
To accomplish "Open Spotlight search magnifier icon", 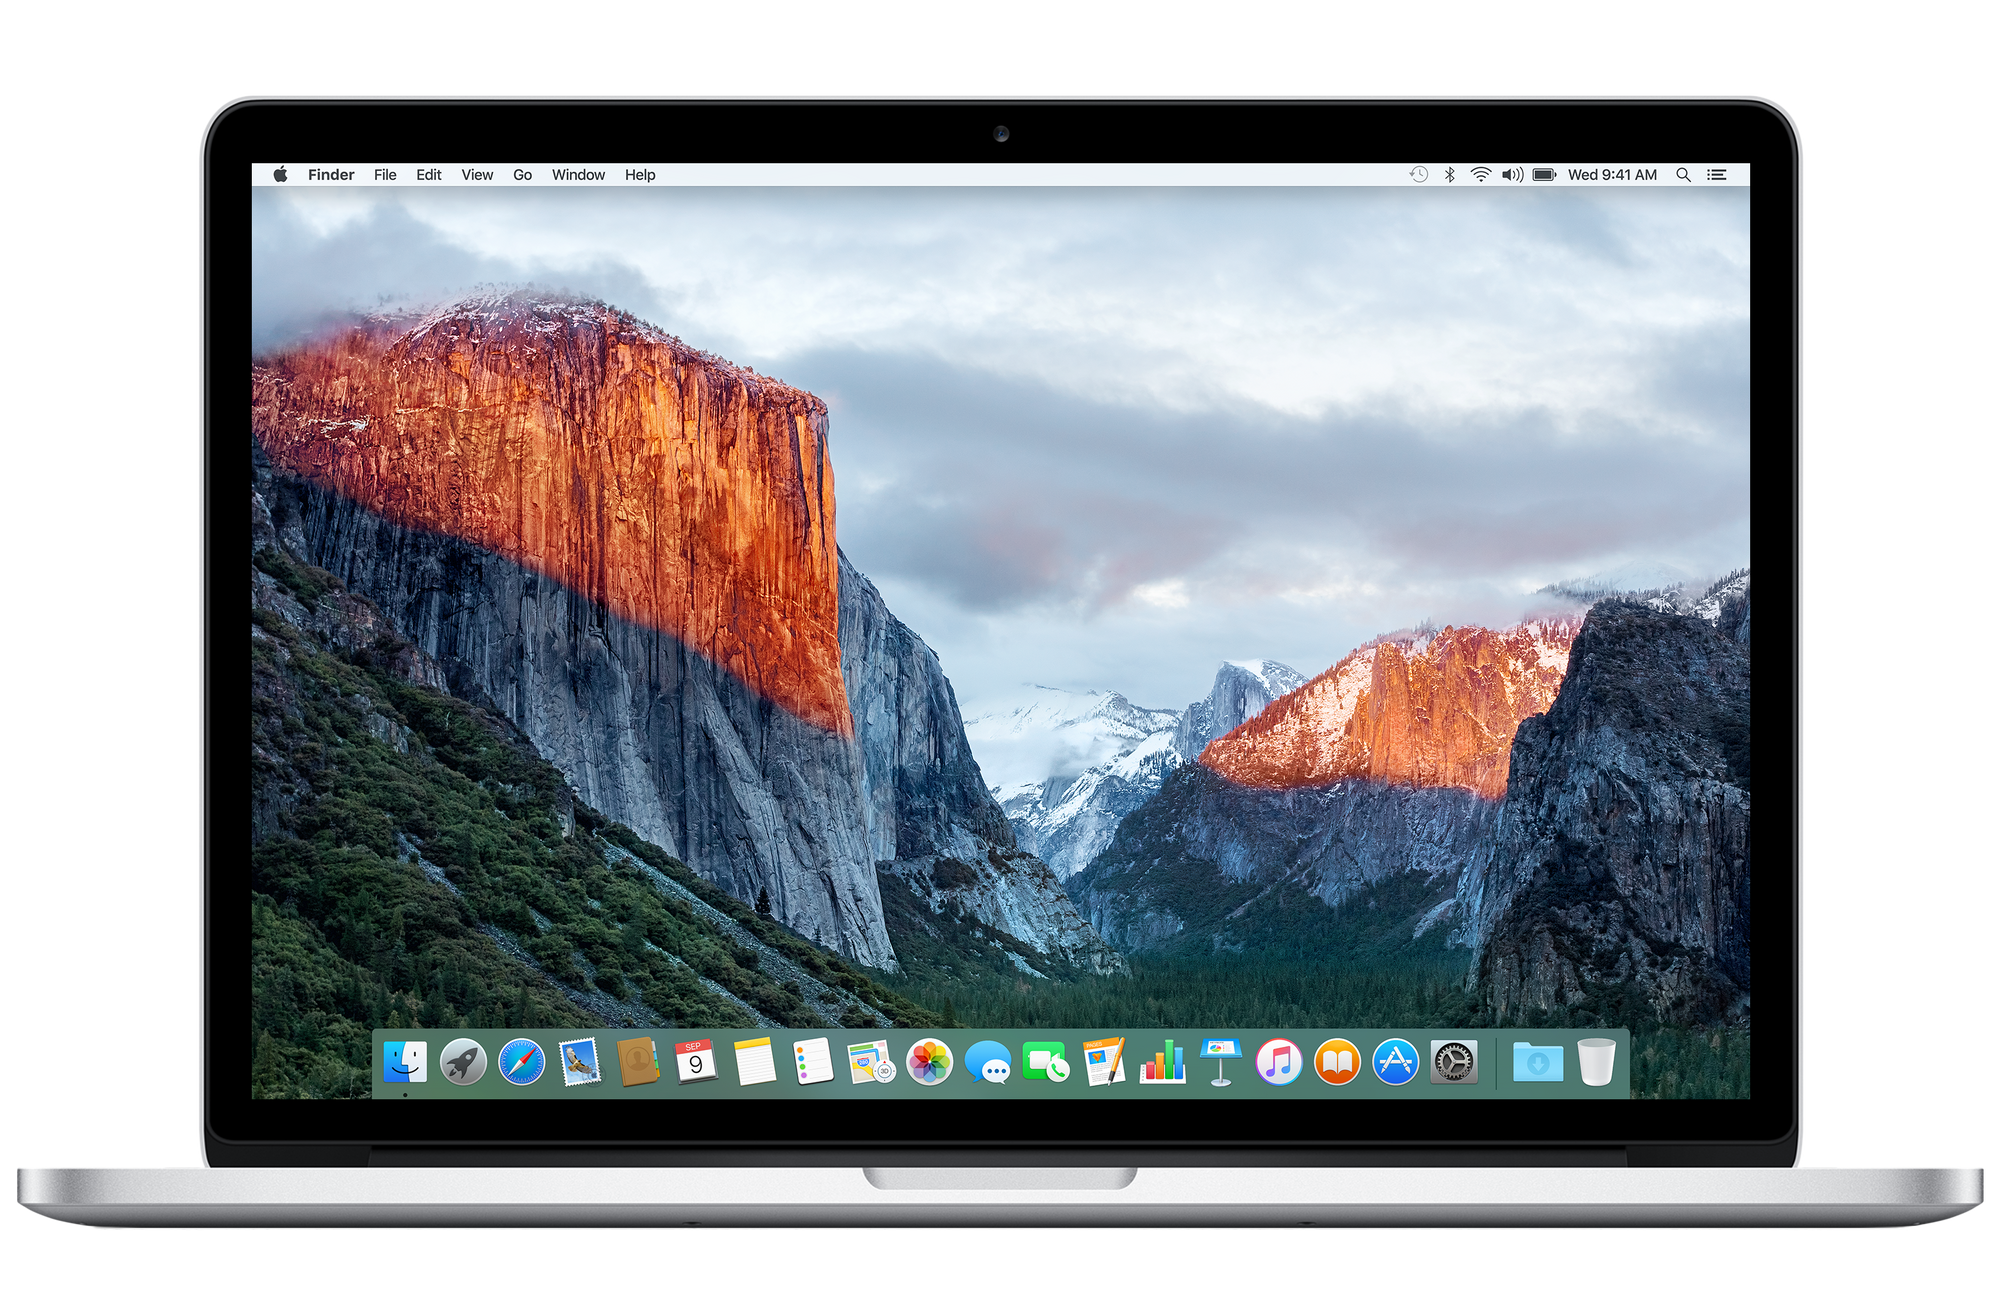I will tap(1684, 174).
